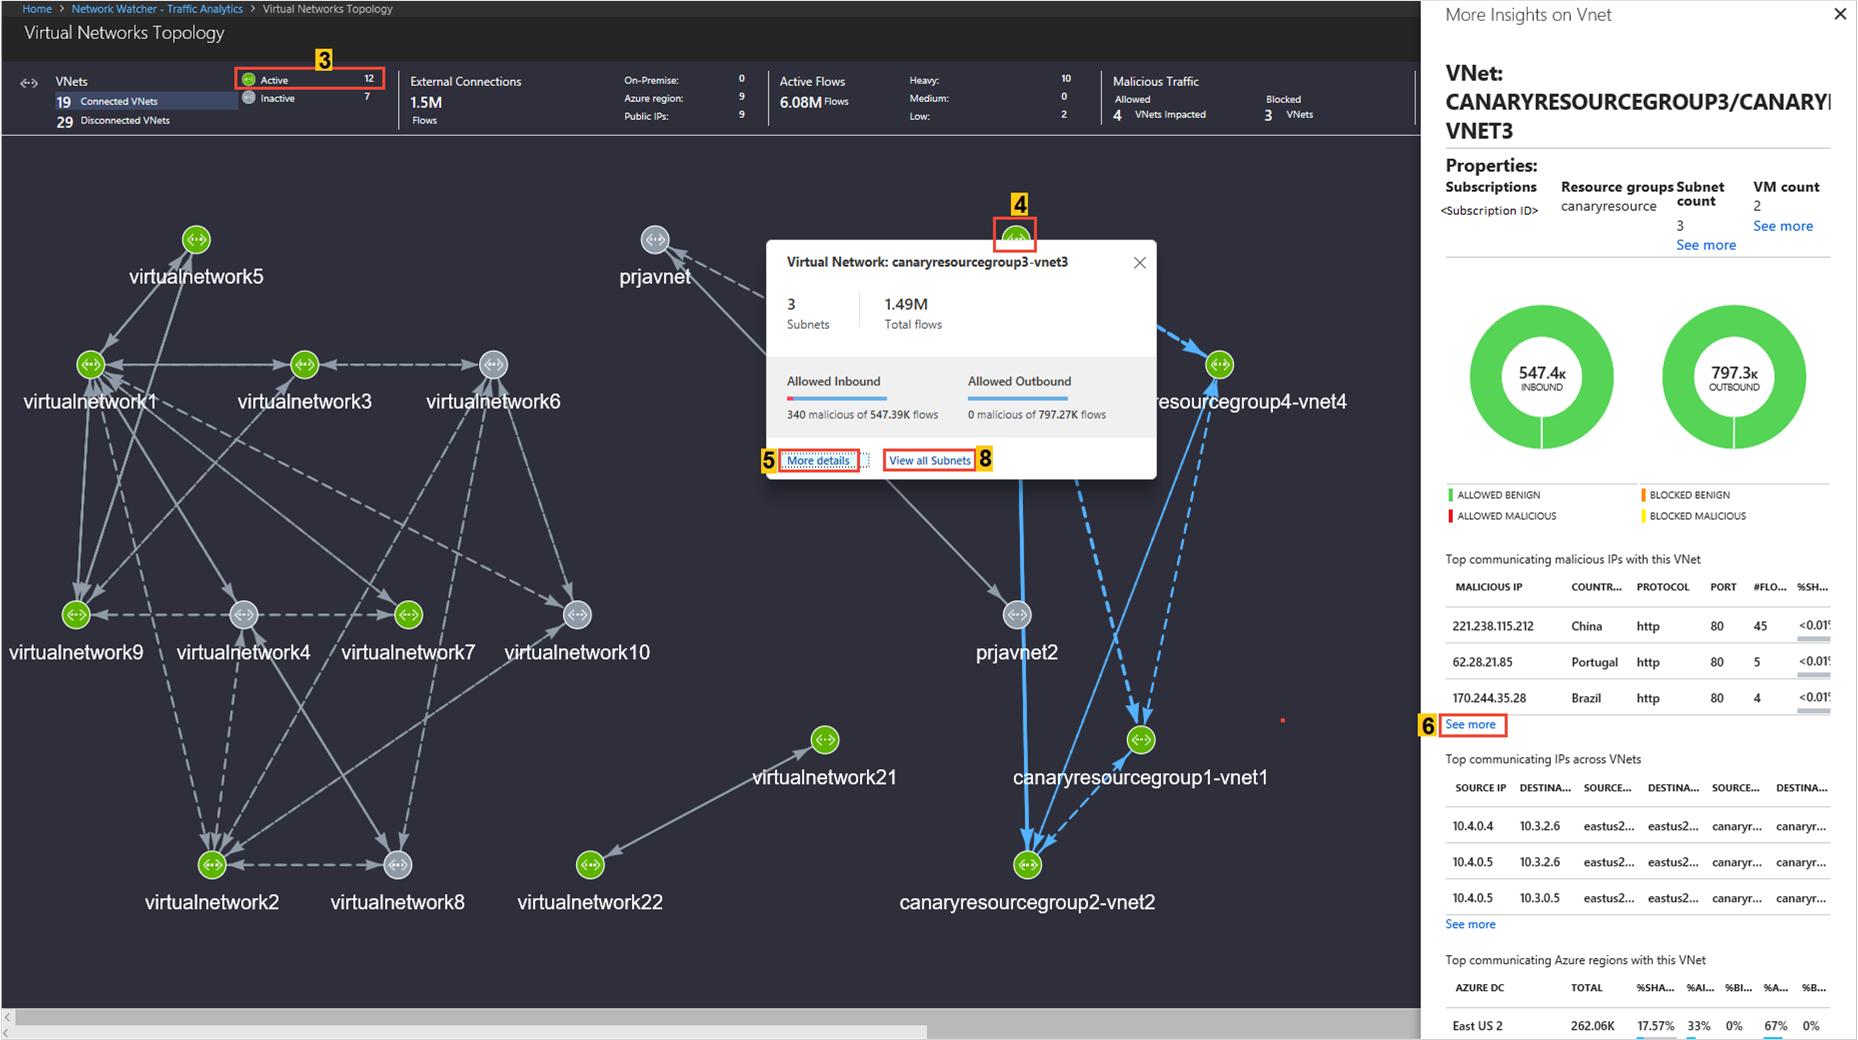Select the virtualnetwork2 node icon
The image size is (1858, 1040).
(x=212, y=865)
